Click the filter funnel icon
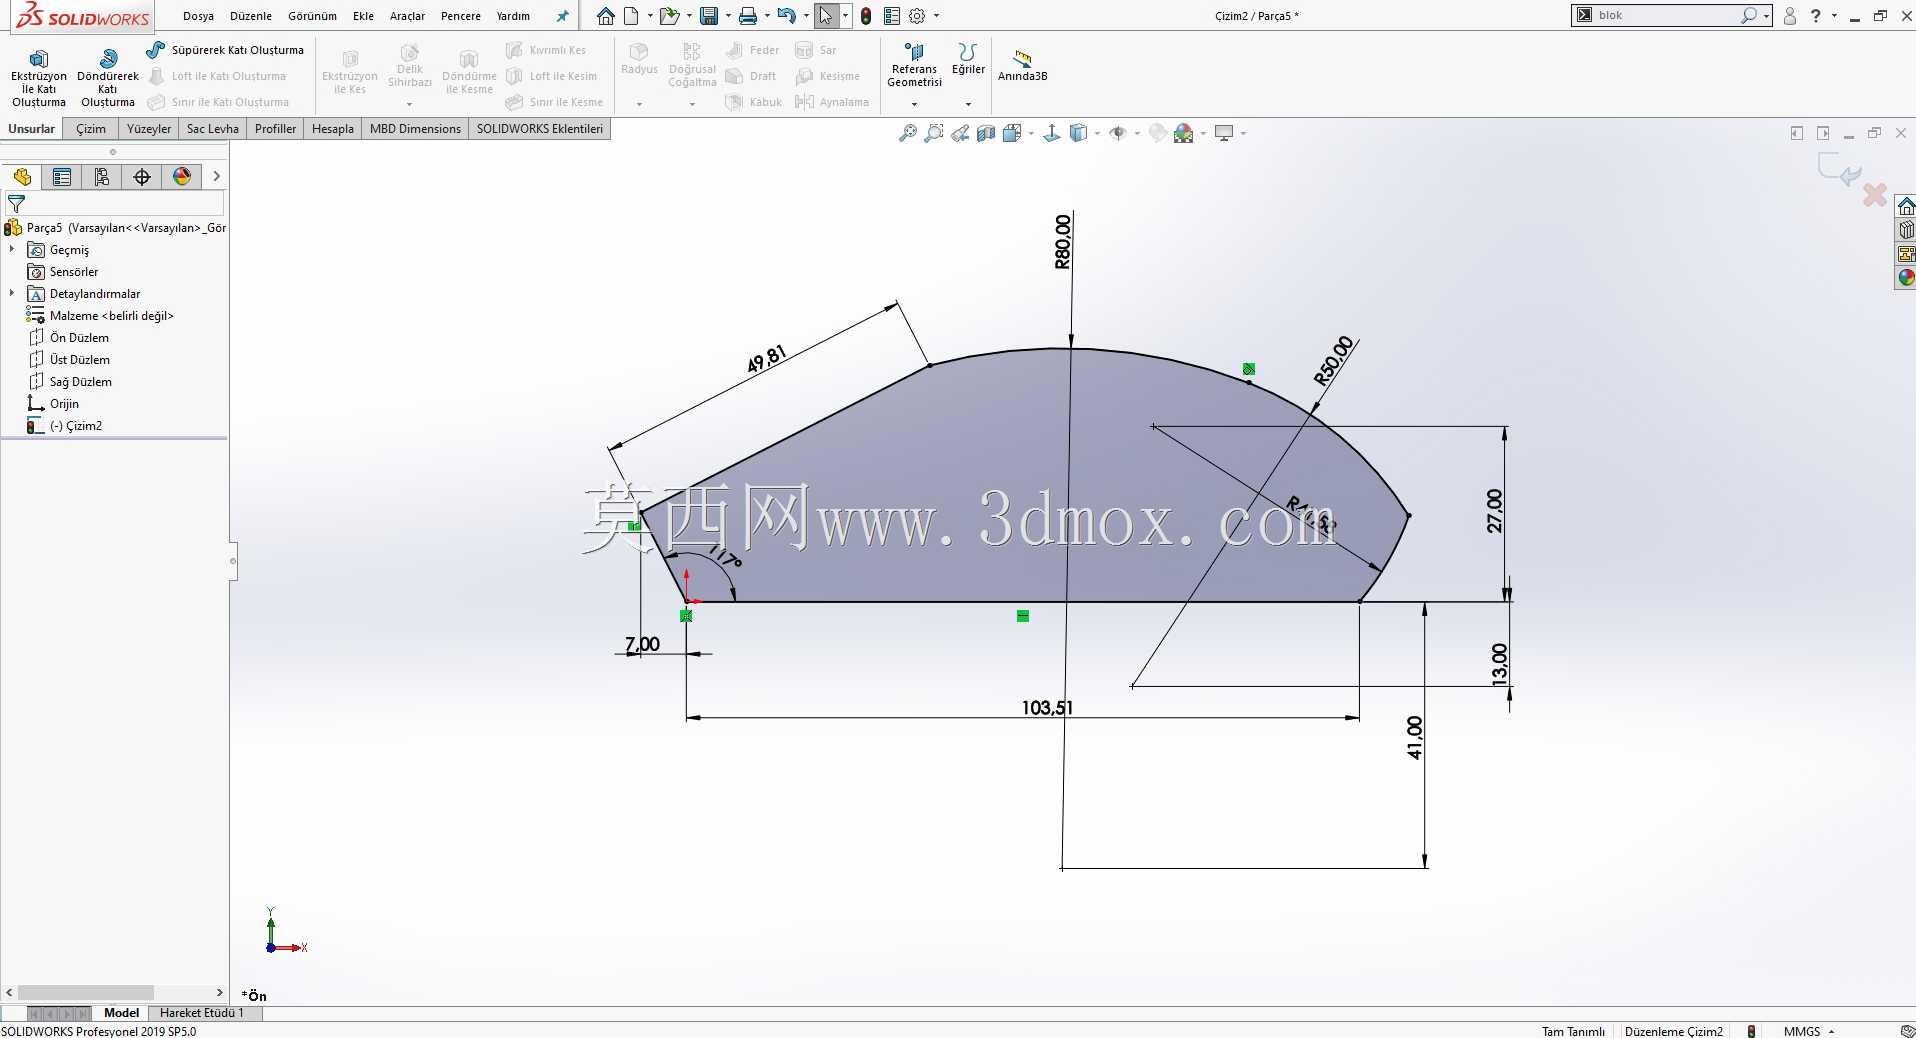Image resolution: width=1916 pixels, height=1038 pixels. click(x=16, y=204)
